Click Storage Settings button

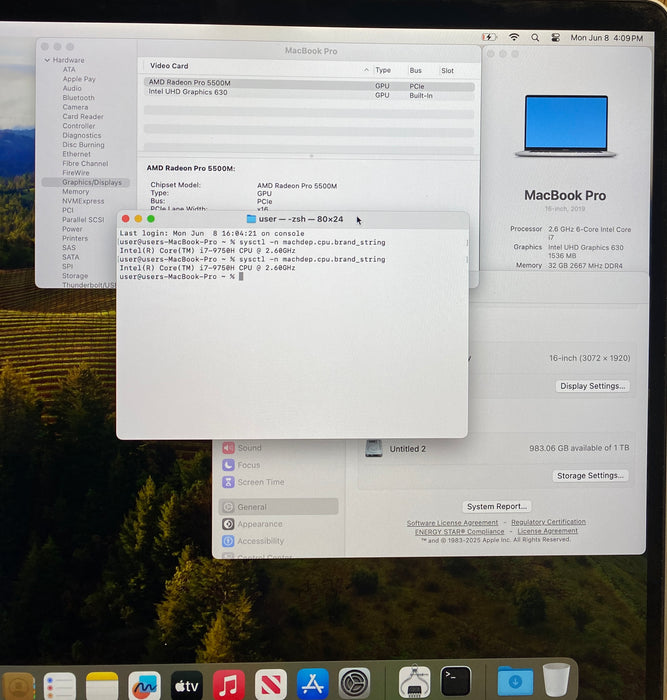(x=590, y=475)
